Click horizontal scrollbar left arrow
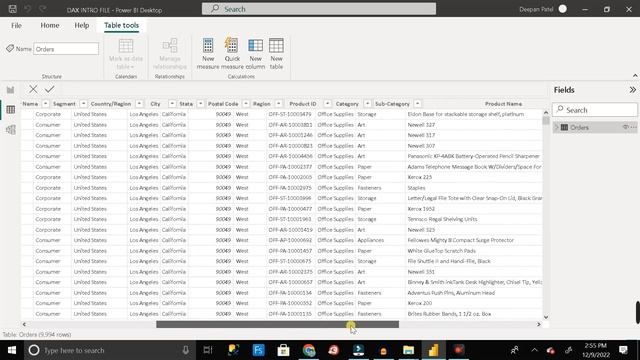 pyautogui.click(x=24, y=324)
